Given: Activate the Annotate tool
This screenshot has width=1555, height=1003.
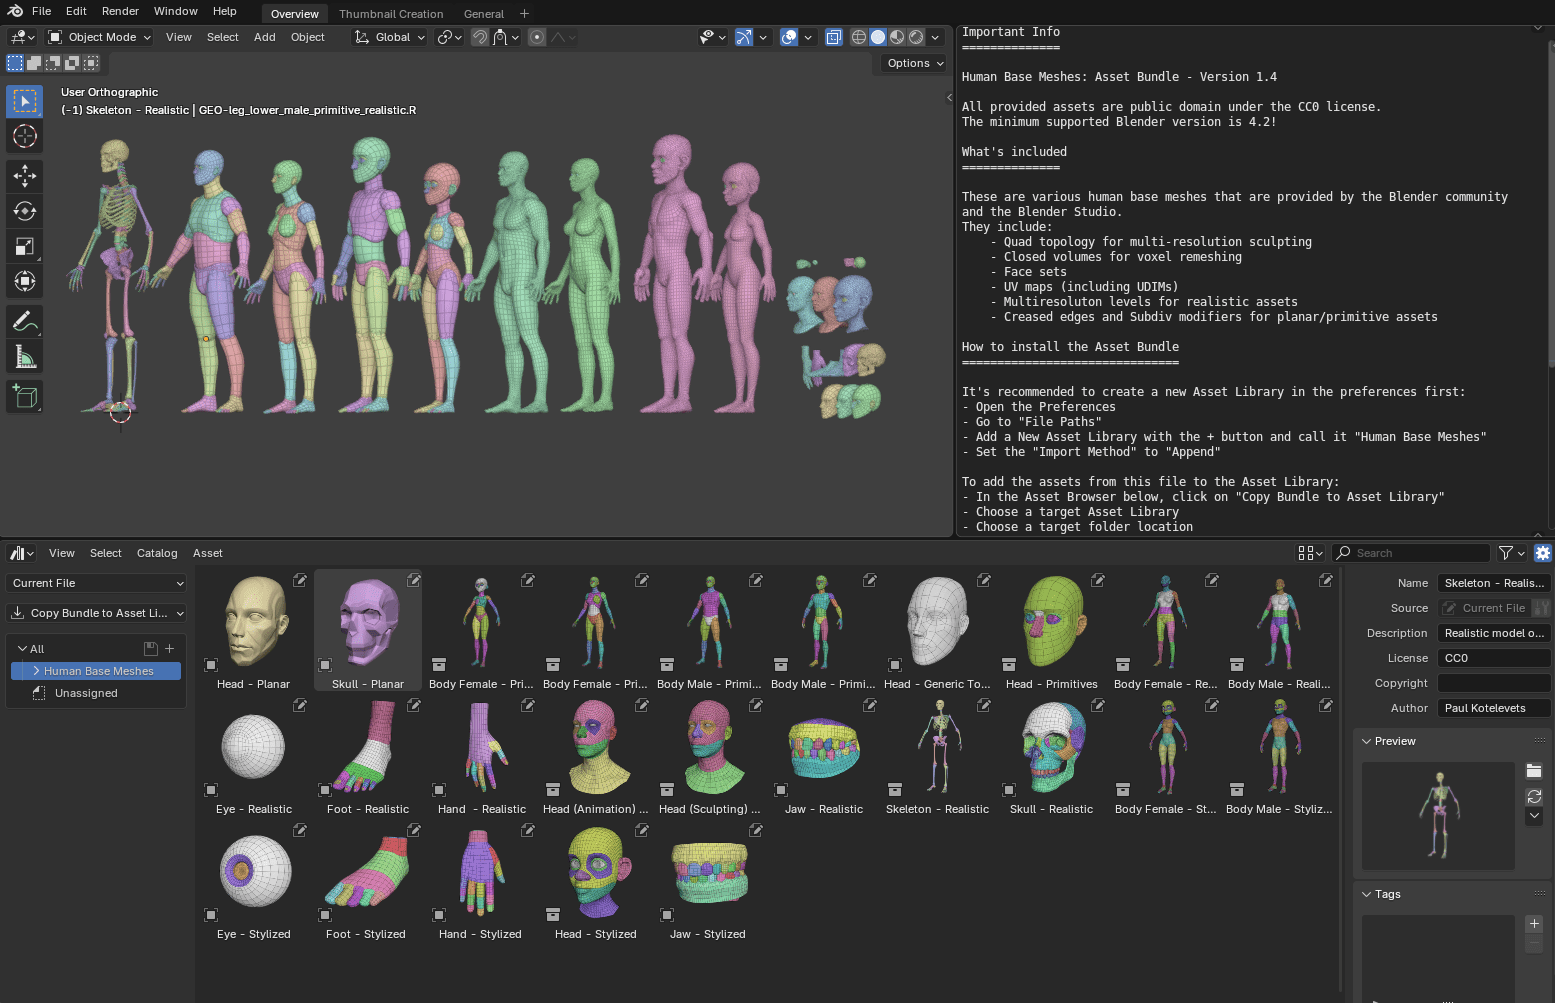Looking at the screenshot, I should pyautogui.click(x=24, y=321).
